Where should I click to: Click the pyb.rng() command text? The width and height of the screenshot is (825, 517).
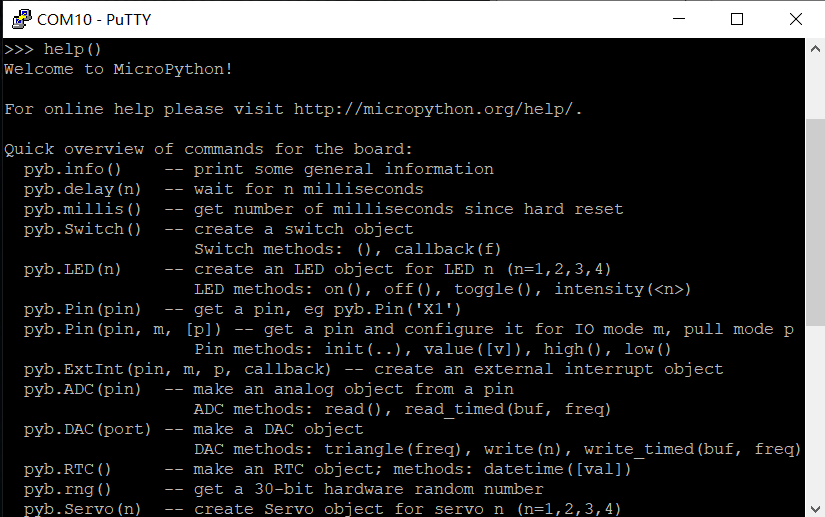[67, 489]
